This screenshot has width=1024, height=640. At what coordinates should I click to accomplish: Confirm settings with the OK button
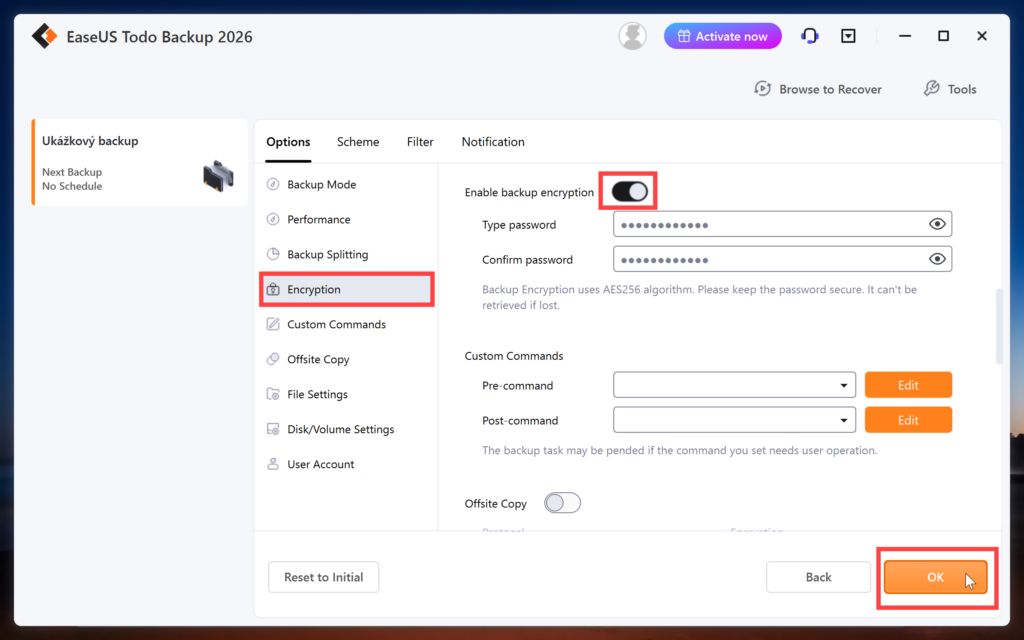click(x=935, y=577)
